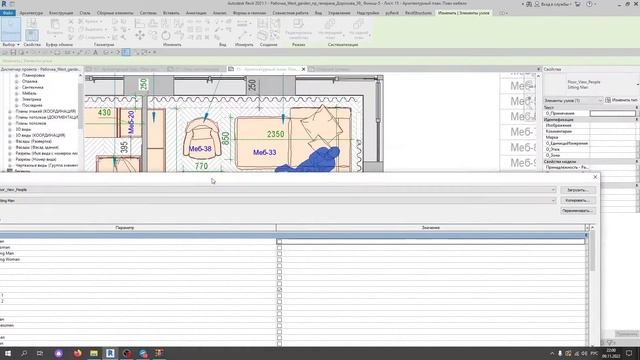
Task: Select the Align tool in Modify panel
Action: (140, 24)
